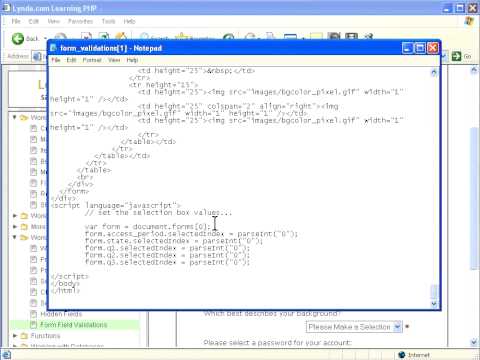Click the '</html>' line in Notepad

65,291
